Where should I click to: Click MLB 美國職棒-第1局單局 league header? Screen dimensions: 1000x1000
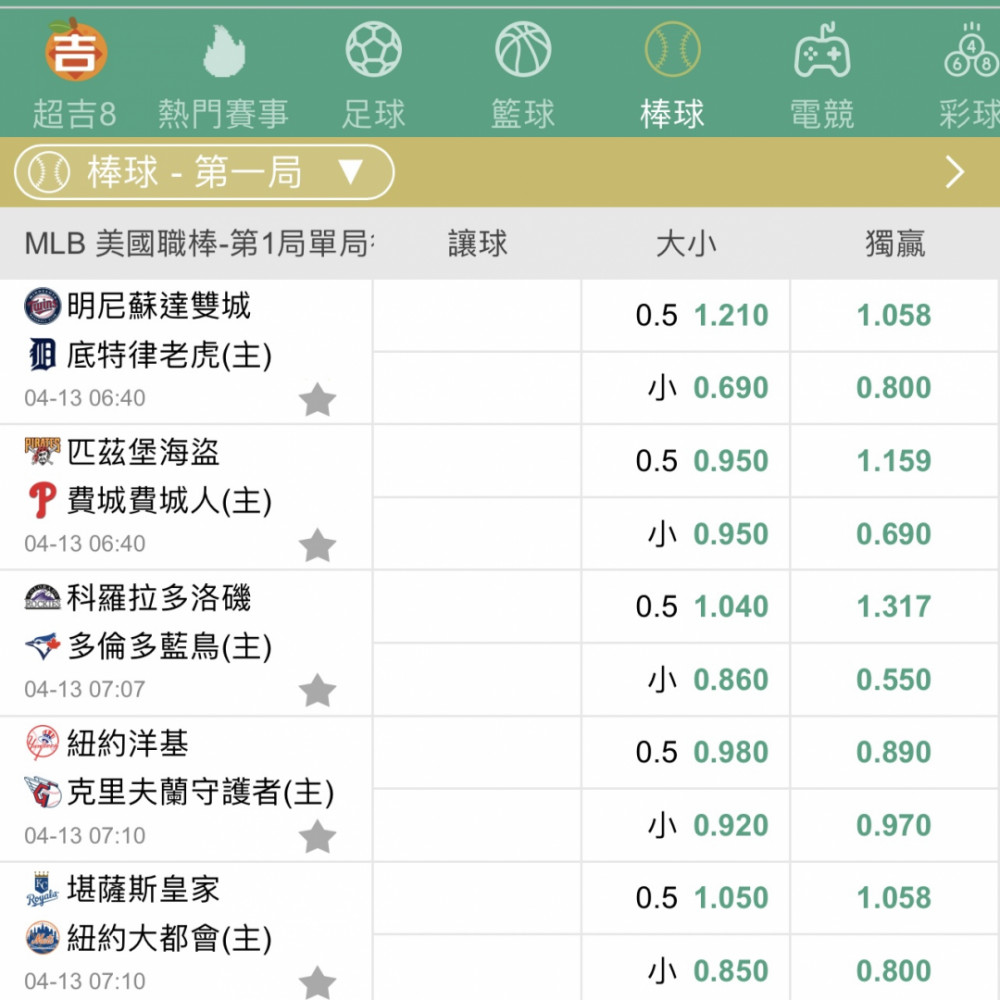[199, 244]
